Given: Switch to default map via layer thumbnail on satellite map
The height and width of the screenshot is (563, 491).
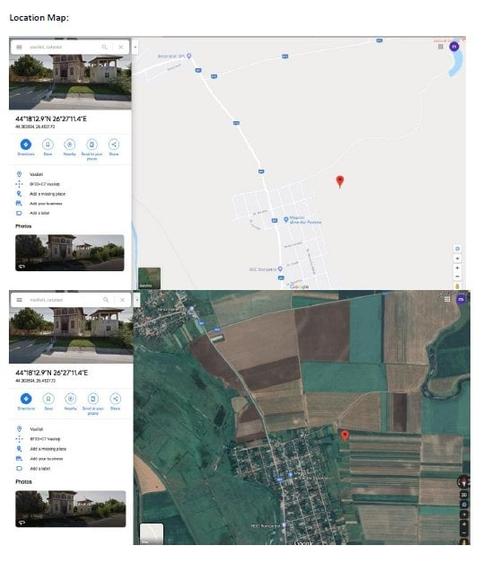Looking at the screenshot, I should [152, 534].
